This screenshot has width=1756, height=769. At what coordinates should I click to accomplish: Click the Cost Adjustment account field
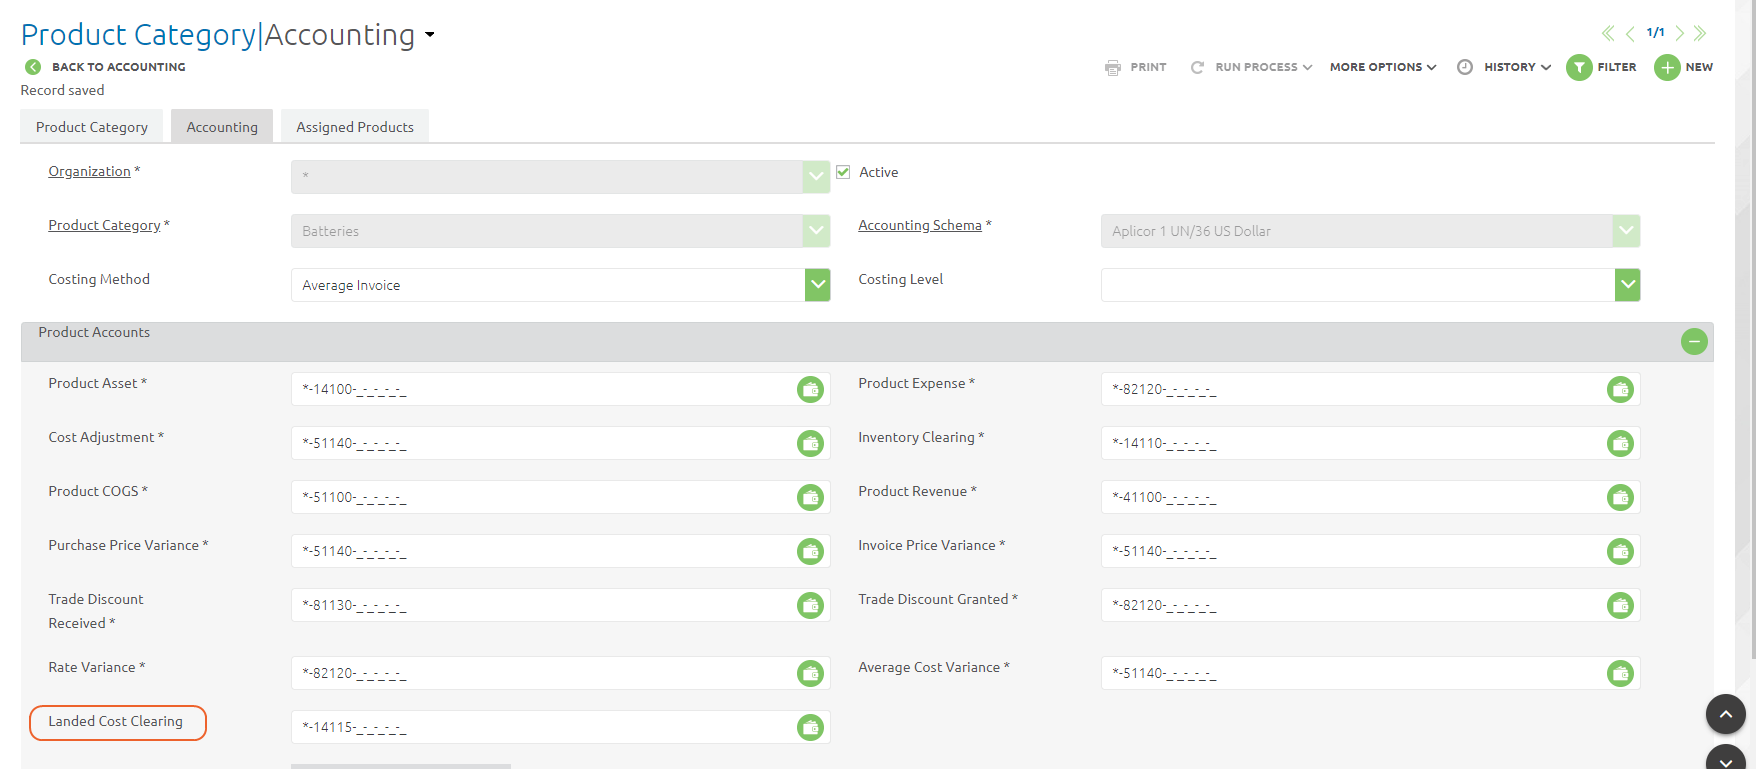(x=540, y=443)
